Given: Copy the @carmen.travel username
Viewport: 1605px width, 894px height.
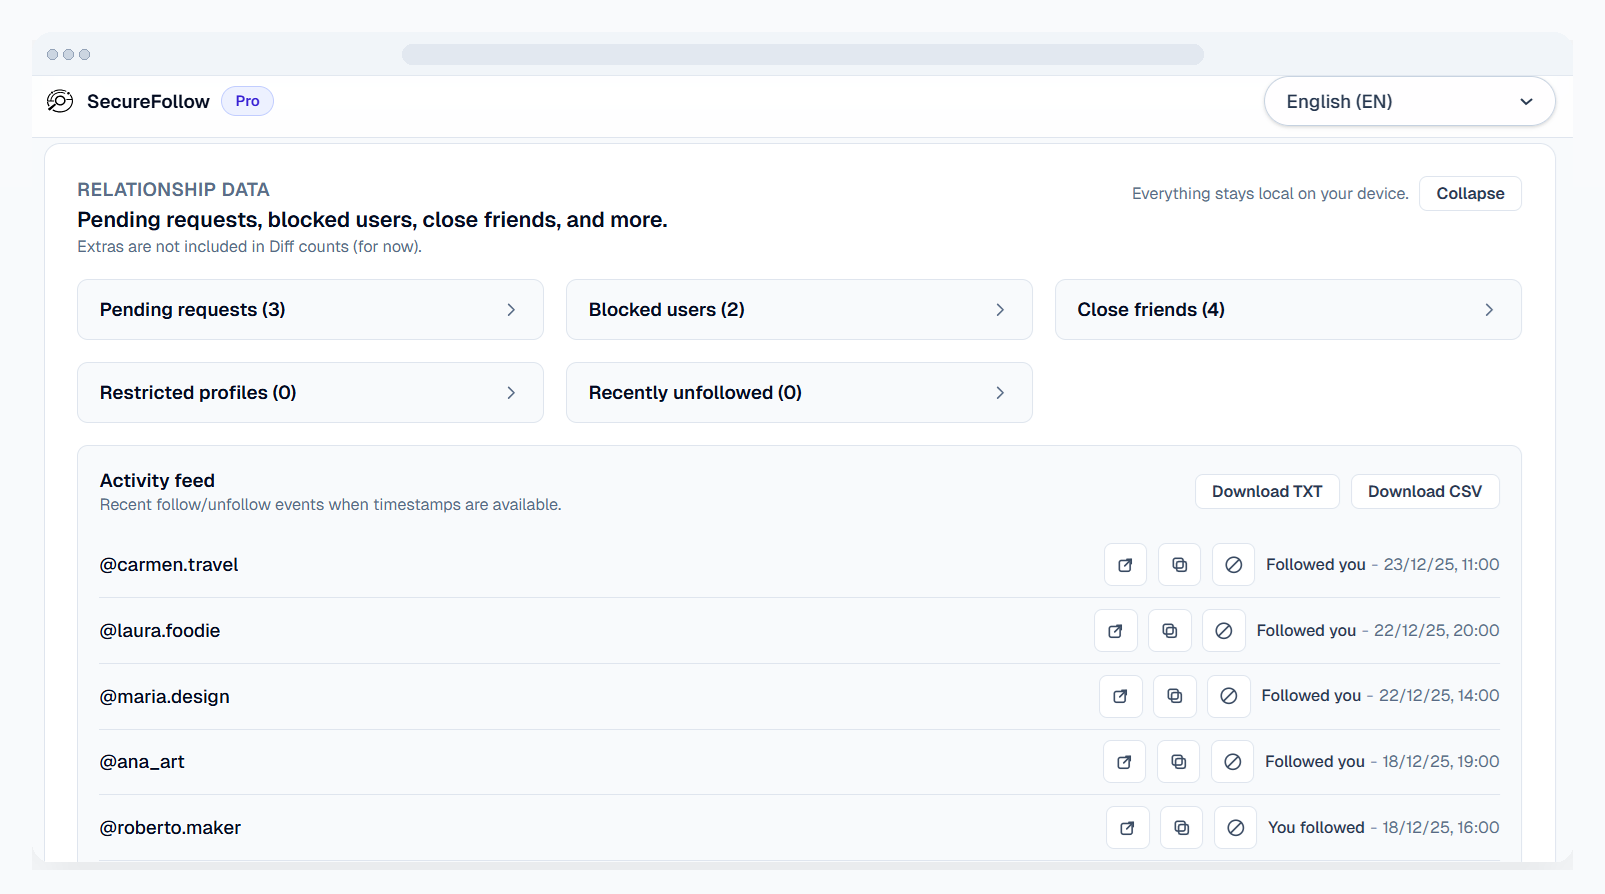Looking at the screenshot, I should pos(1179,565).
